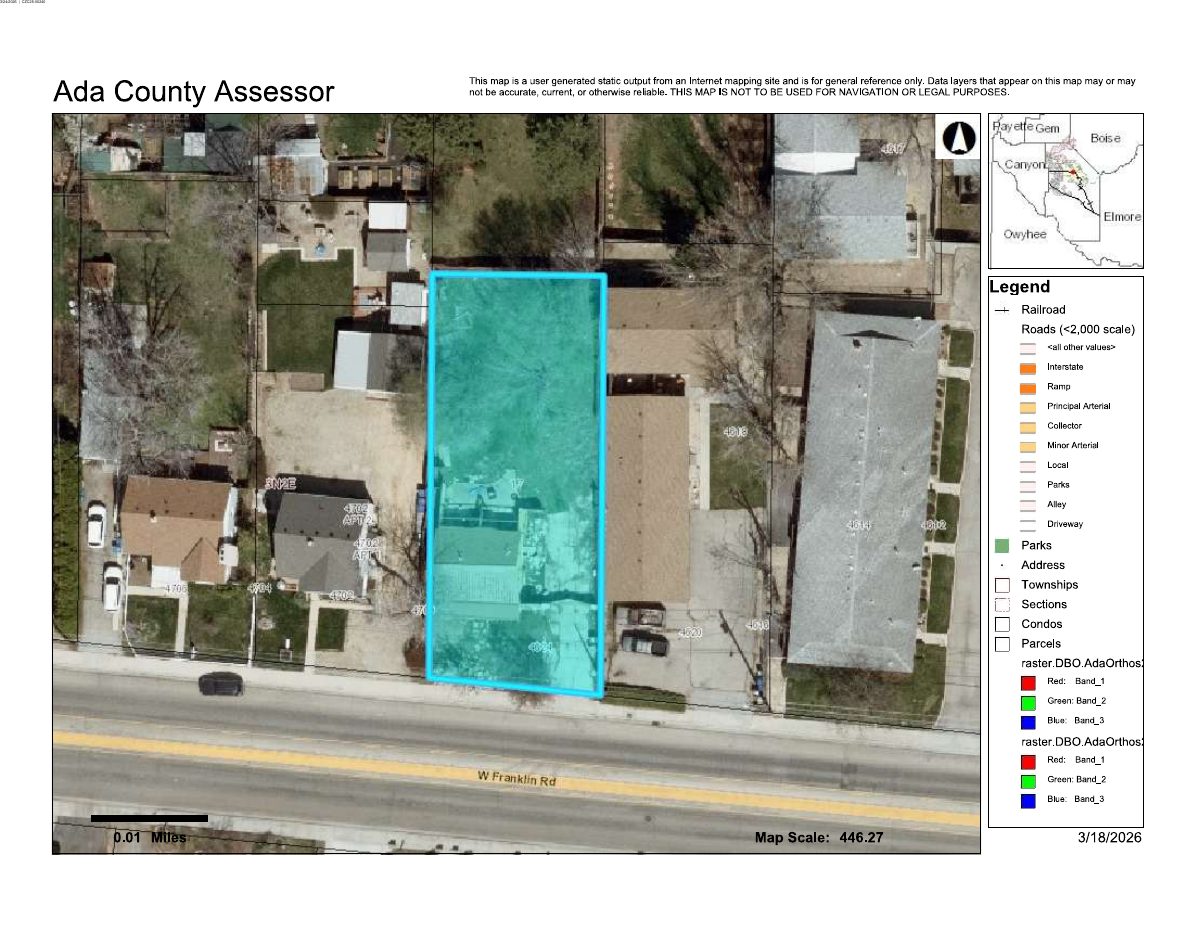
Task: Click the map disclaimer text at top
Action: pyautogui.click(x=802, y=86)
